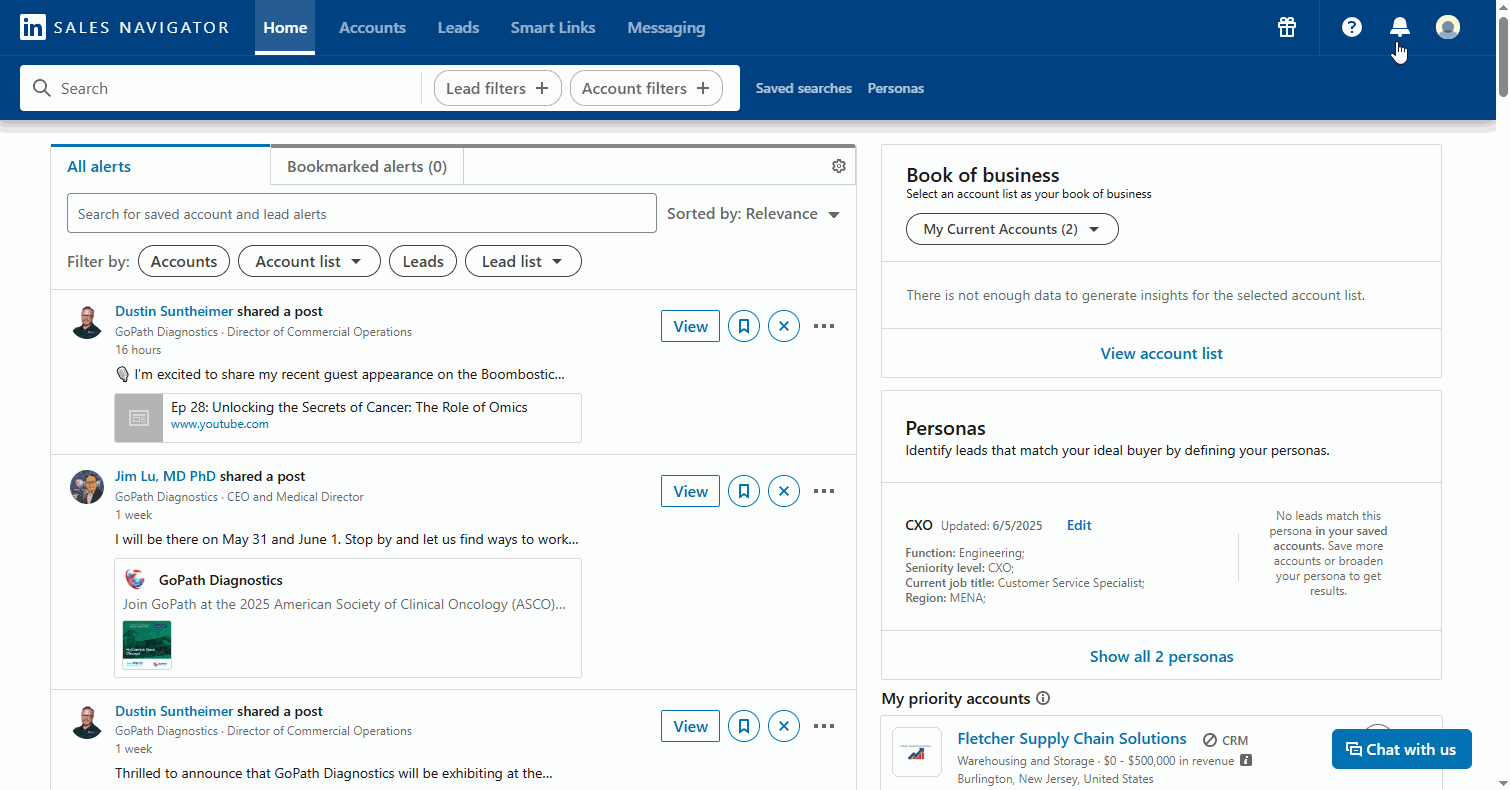View Jim Lu's shared post
The width and height of the screenshot is (1510, 790).
[x=690, y=491]
